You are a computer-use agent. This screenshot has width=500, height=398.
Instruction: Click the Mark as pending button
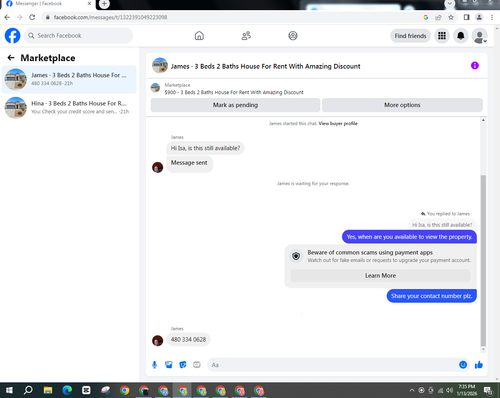click(235, 105)
